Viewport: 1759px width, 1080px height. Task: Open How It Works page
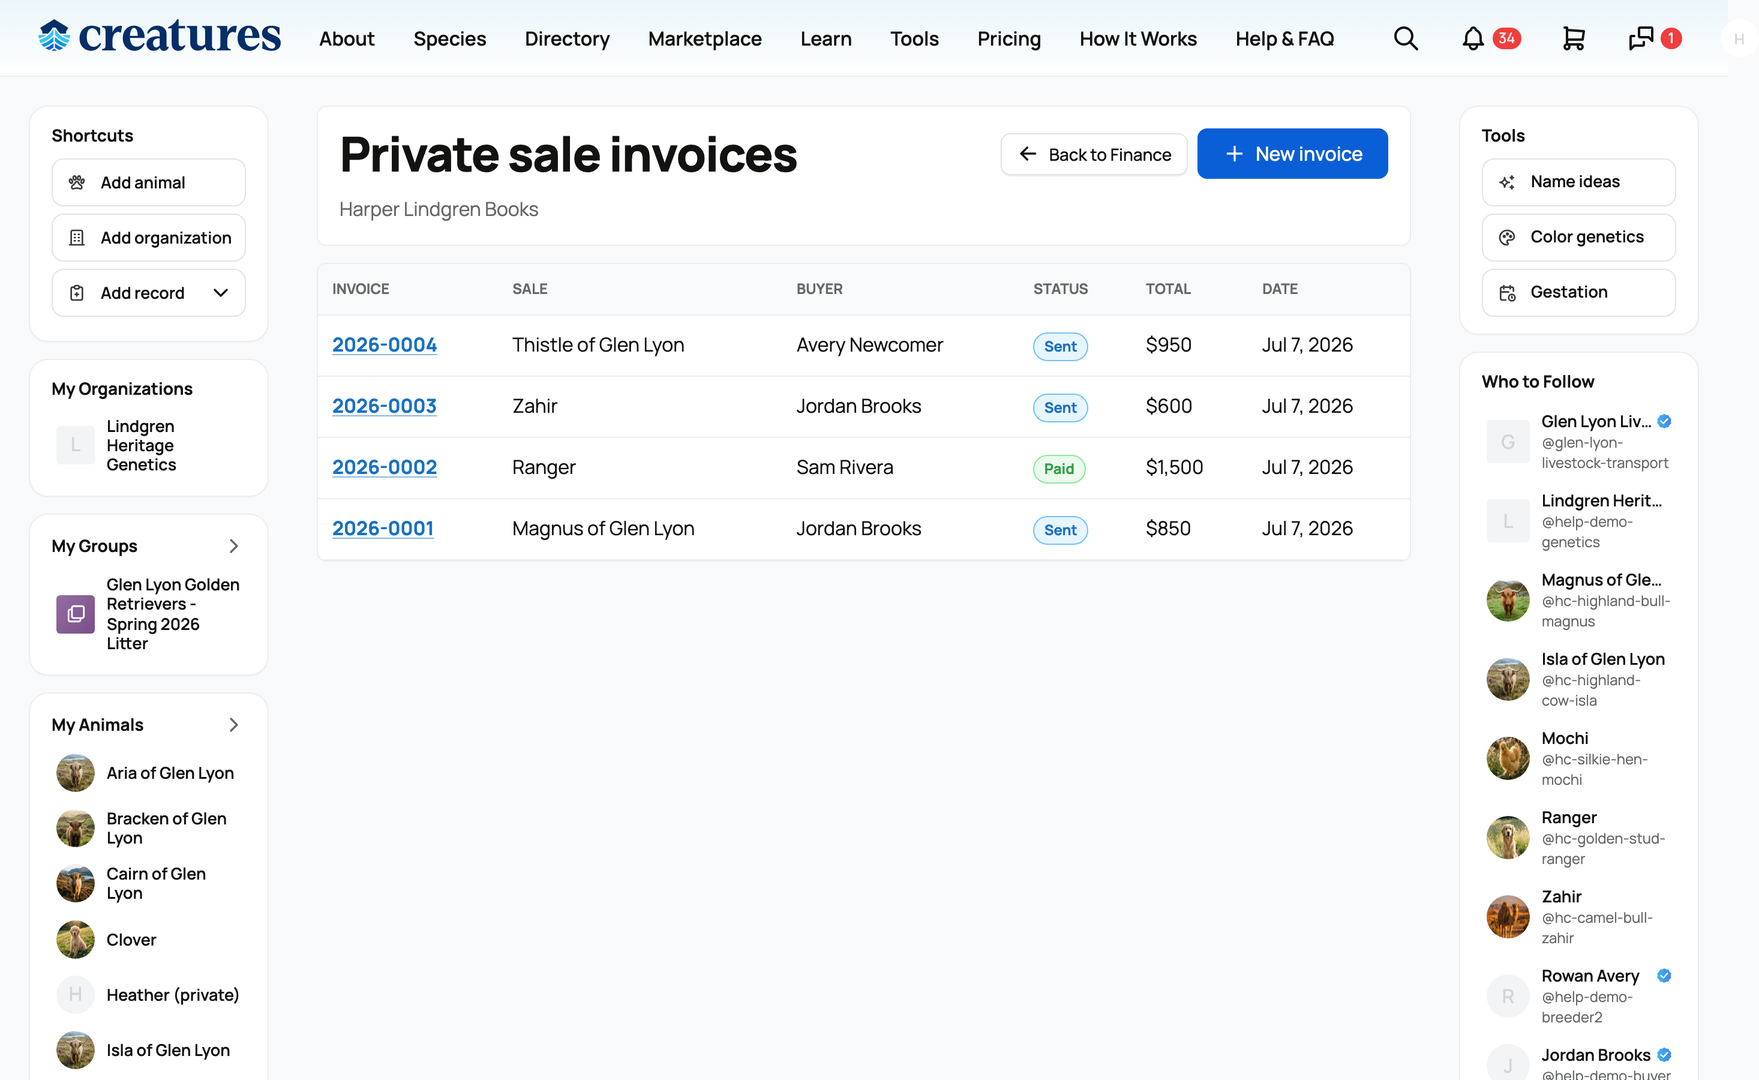[1138, 39]
